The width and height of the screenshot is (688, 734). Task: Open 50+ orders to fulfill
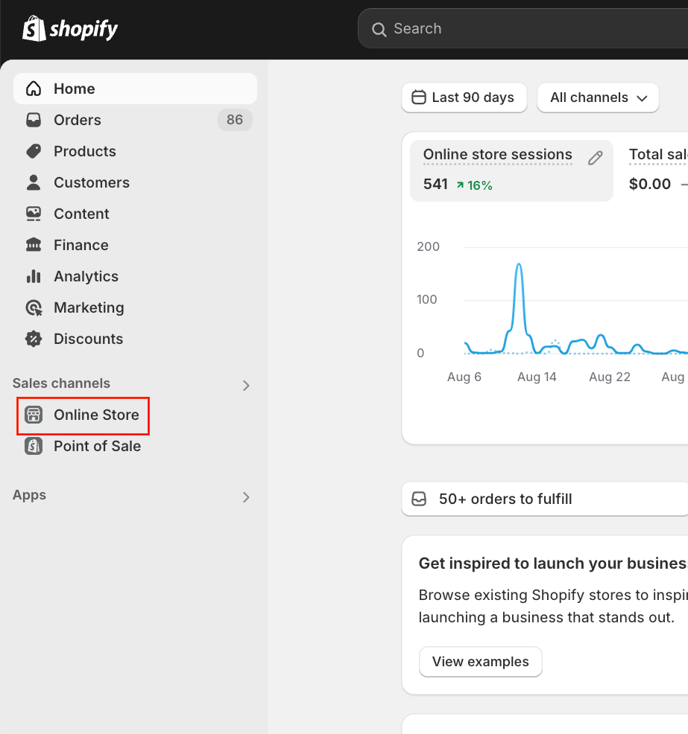pyautogui.click(x=545, y=499)
